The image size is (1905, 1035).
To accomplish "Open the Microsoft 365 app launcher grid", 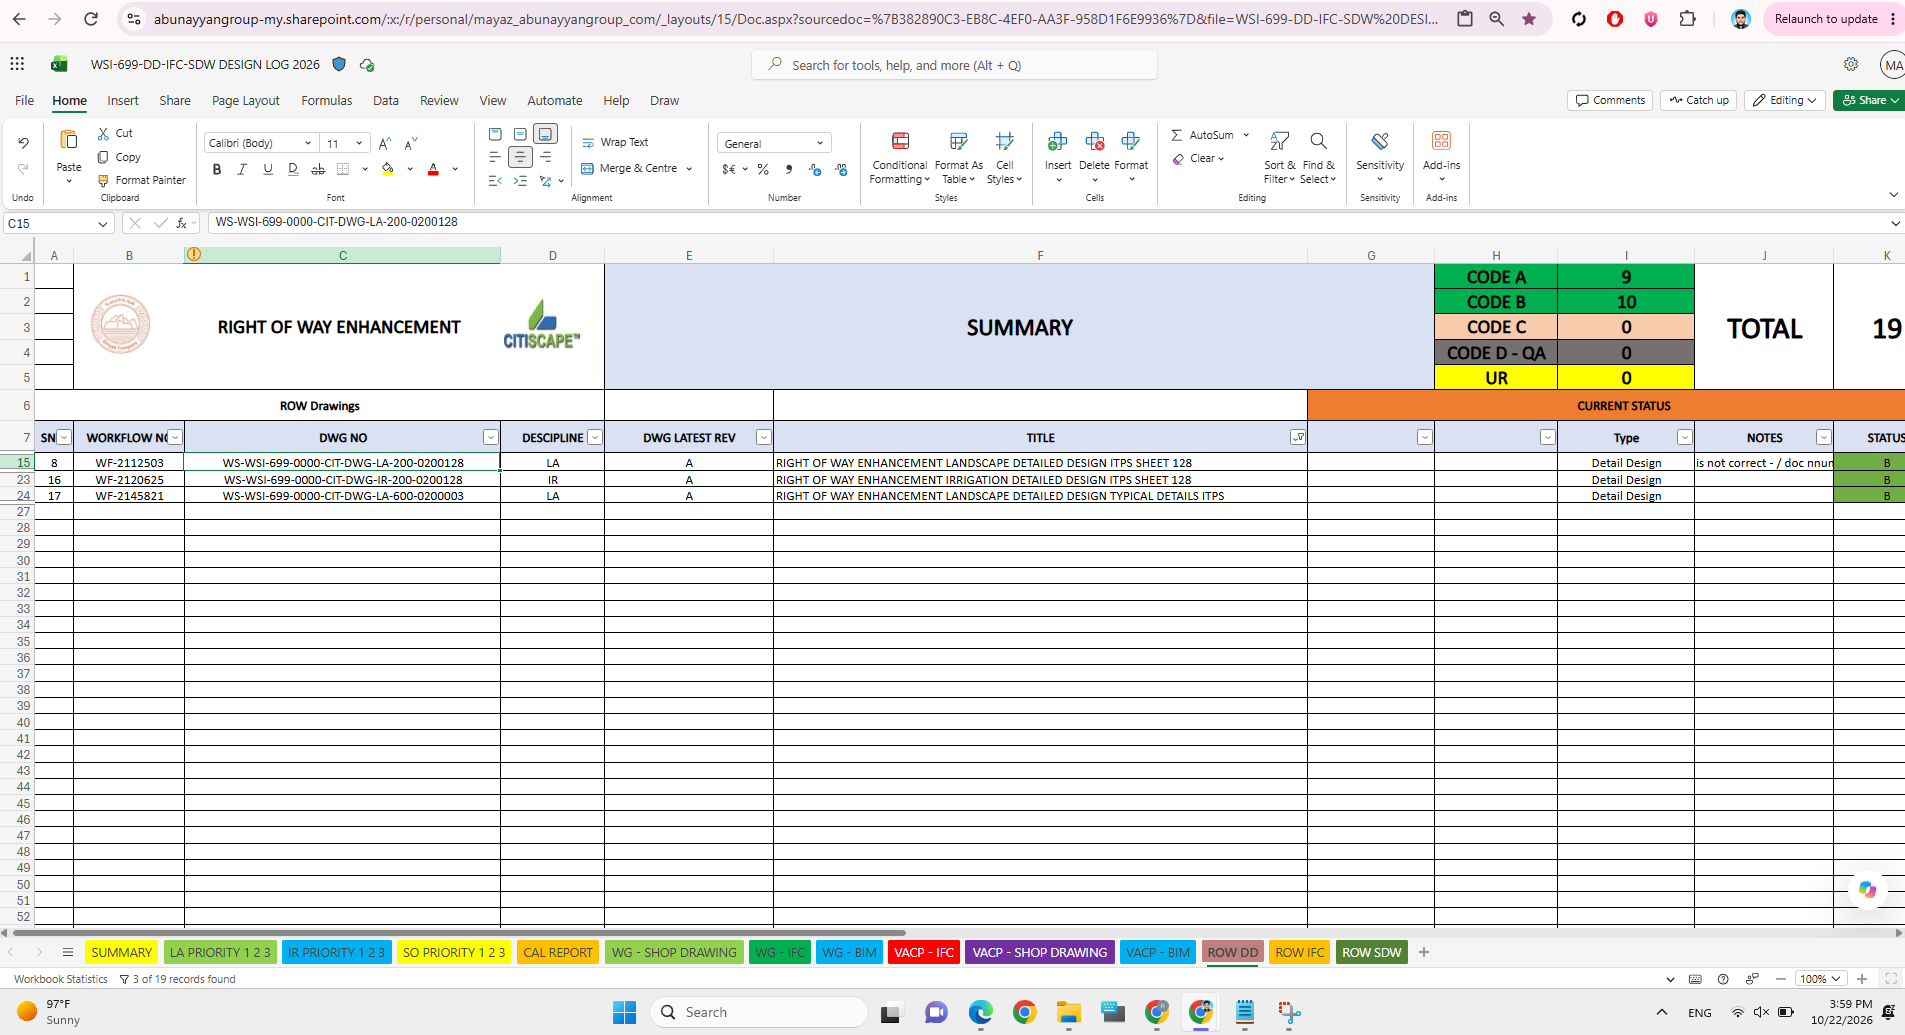I will click(17, 64).
